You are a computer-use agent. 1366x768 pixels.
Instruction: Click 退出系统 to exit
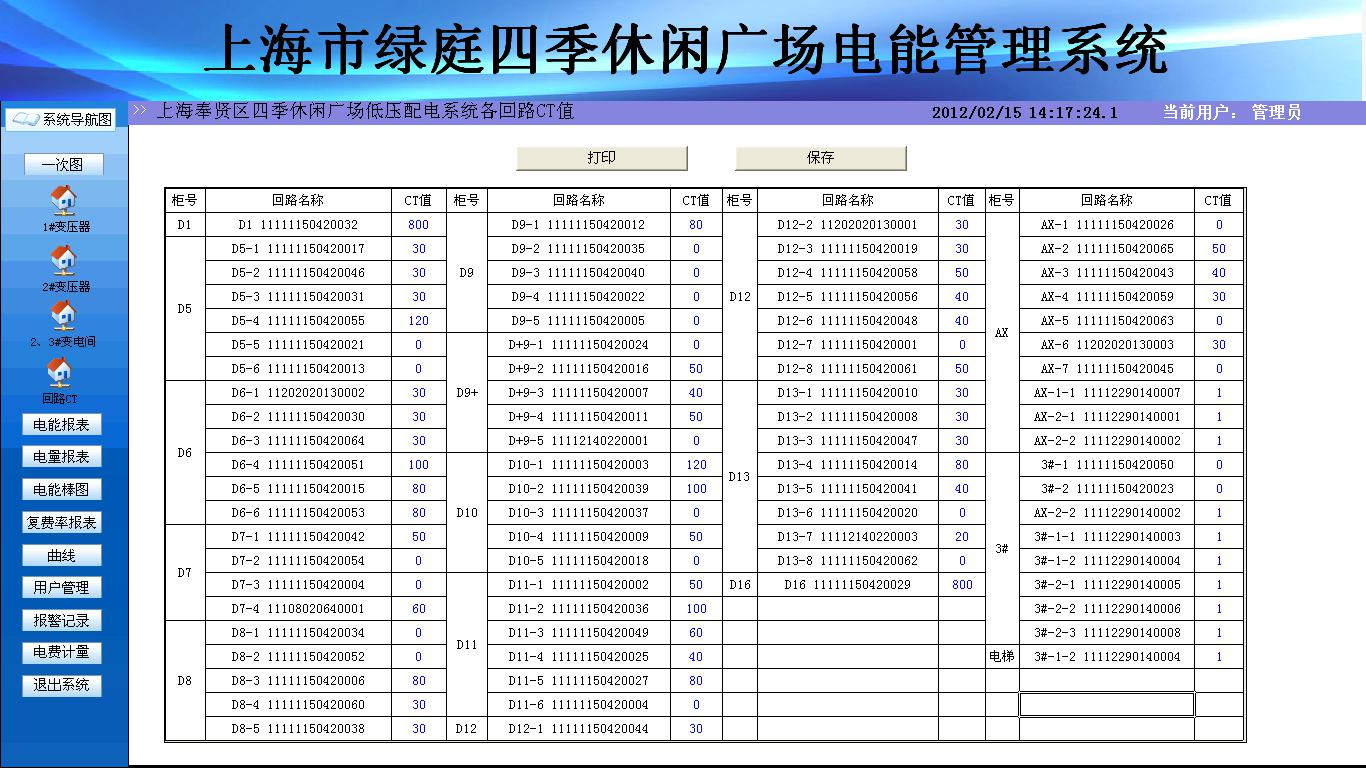(x=62, y=685)
